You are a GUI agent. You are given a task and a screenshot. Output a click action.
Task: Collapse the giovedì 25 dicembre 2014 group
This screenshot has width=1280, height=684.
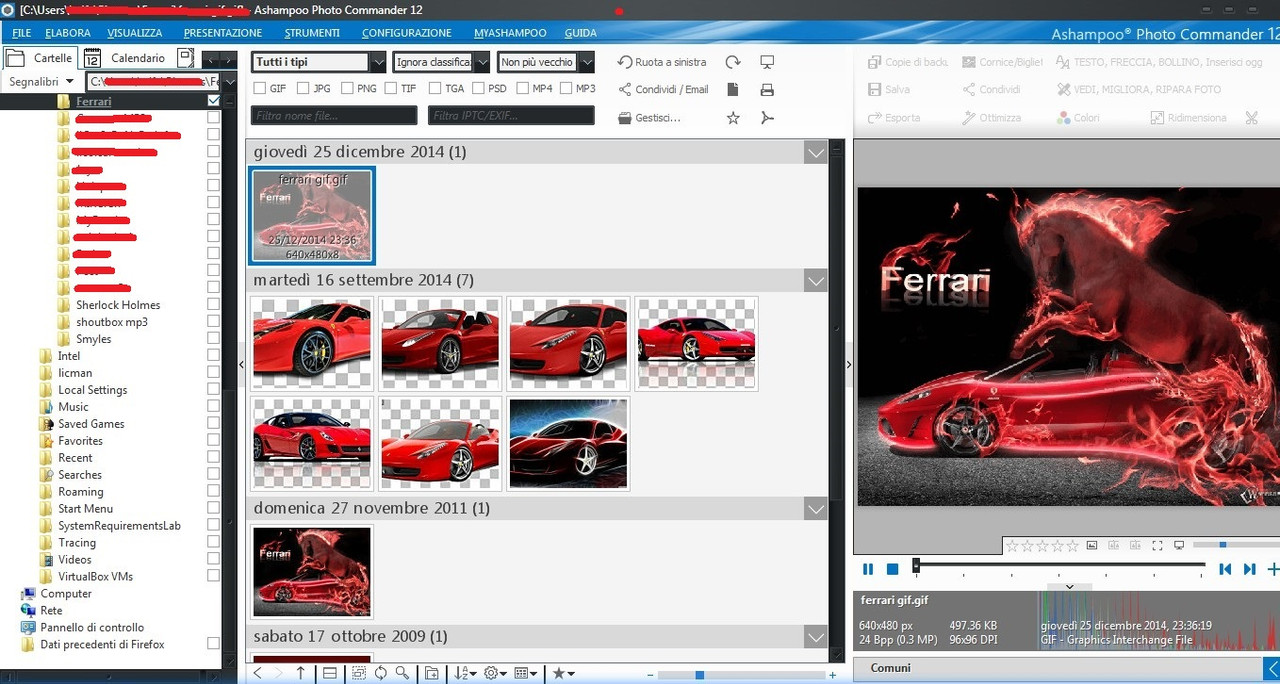coord(815,152)
